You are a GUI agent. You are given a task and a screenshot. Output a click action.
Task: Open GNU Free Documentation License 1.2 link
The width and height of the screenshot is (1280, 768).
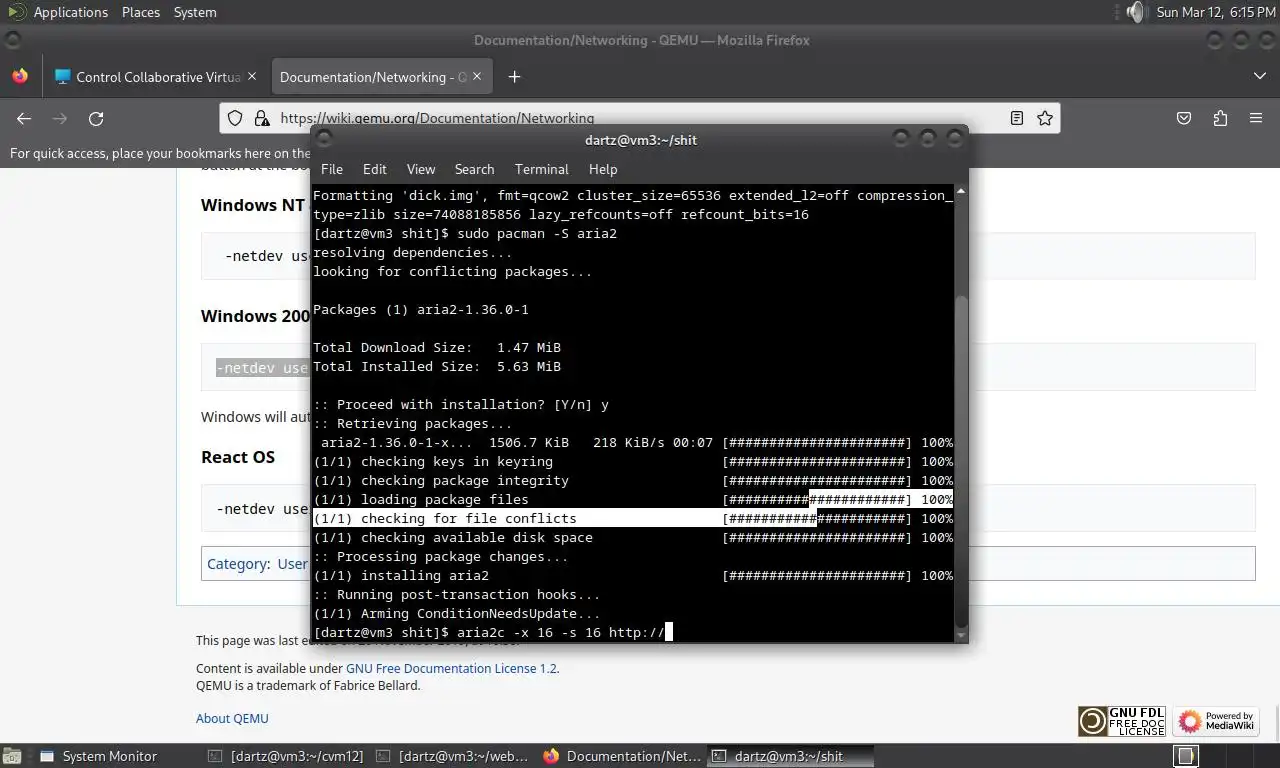point(451,668)
